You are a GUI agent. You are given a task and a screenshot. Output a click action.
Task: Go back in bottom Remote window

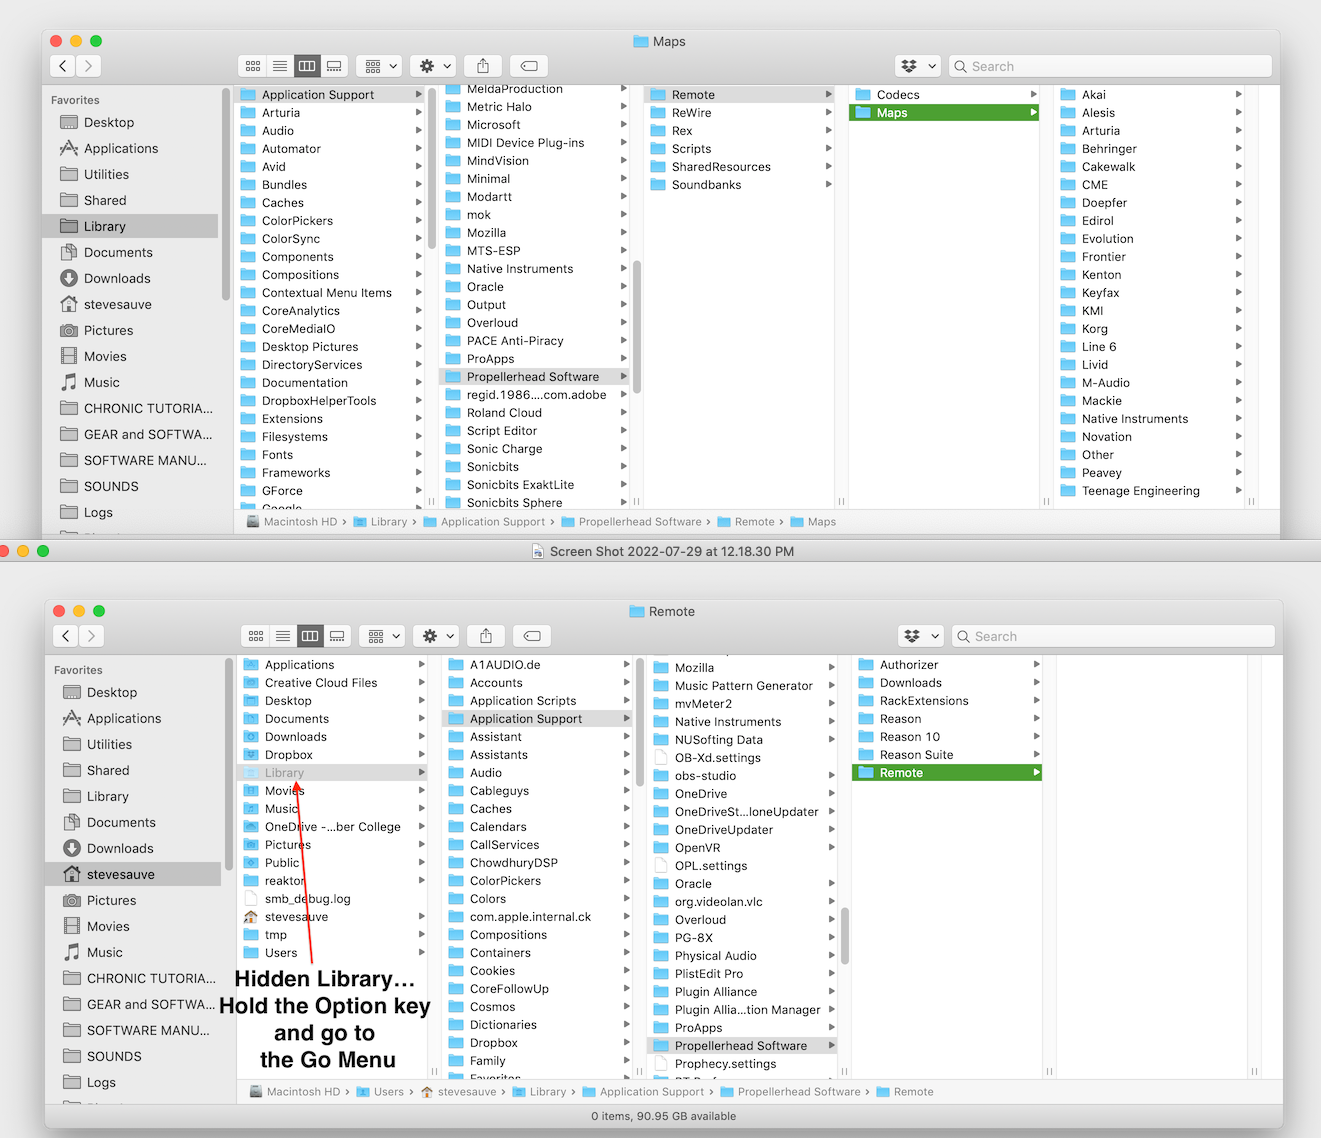(x=66, y=636)
